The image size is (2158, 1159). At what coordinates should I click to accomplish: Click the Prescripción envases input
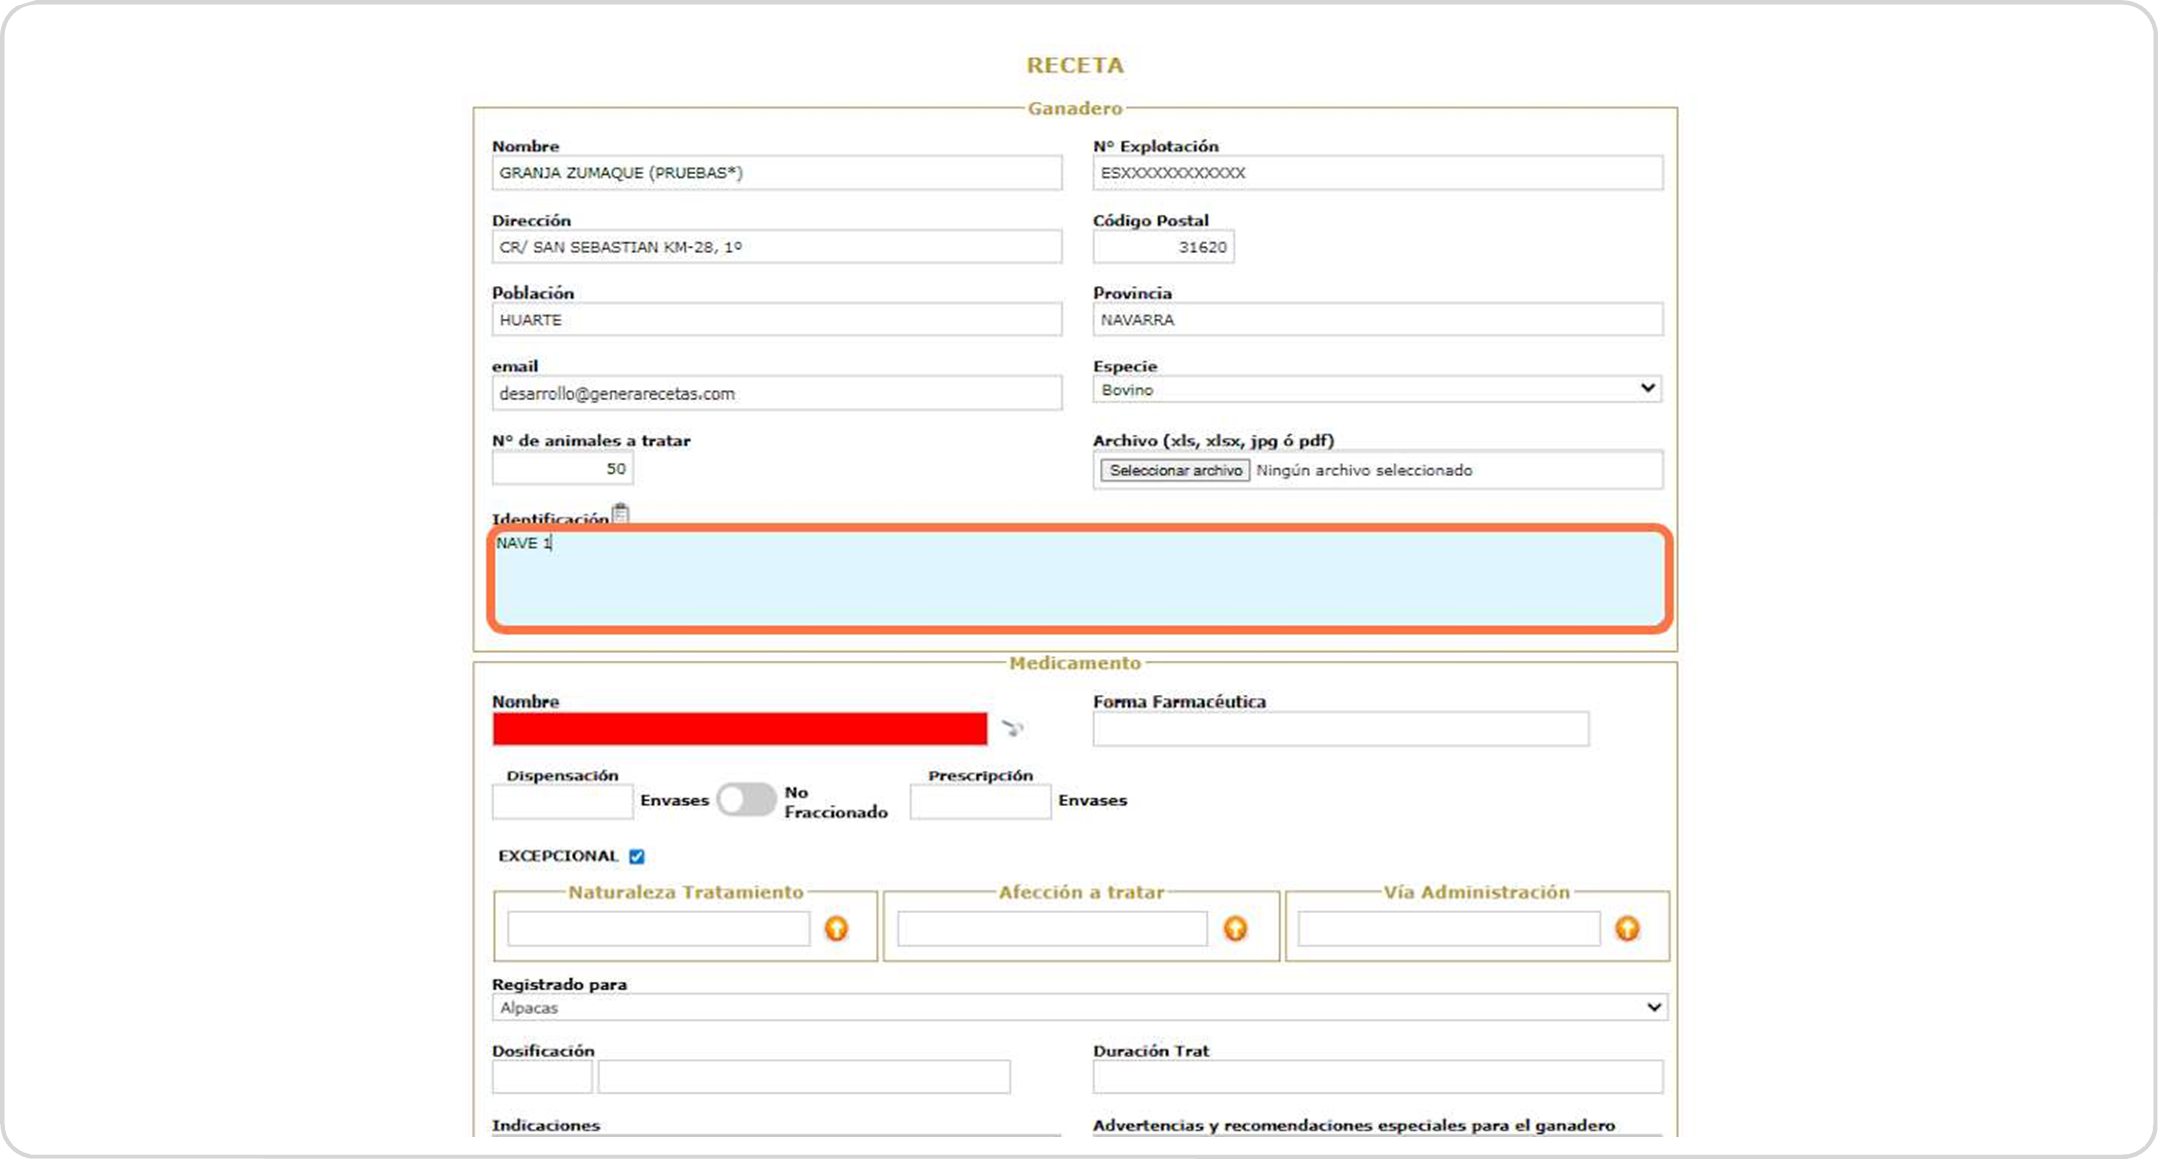pyautogui.click(x=979, y=801)
